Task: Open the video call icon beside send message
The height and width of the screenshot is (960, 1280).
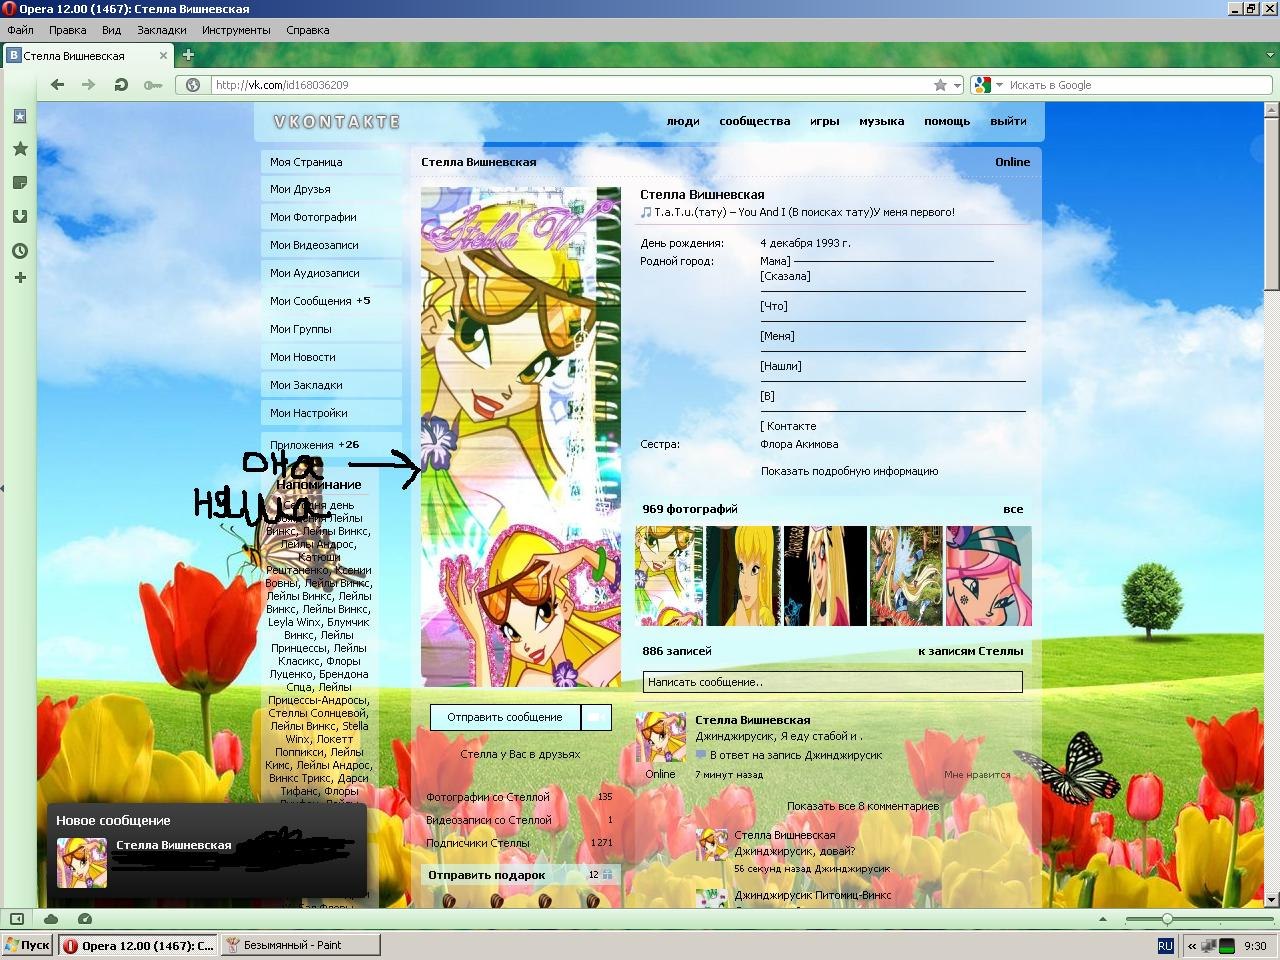Action: point(596,717)
